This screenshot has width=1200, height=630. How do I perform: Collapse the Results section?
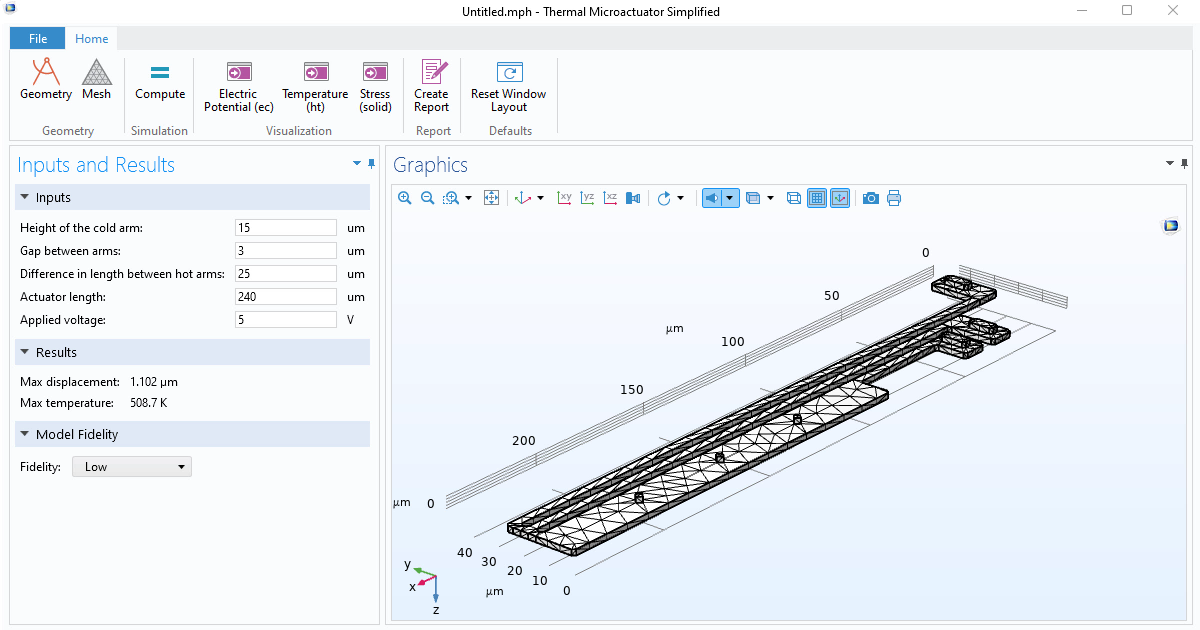[26, 353]
